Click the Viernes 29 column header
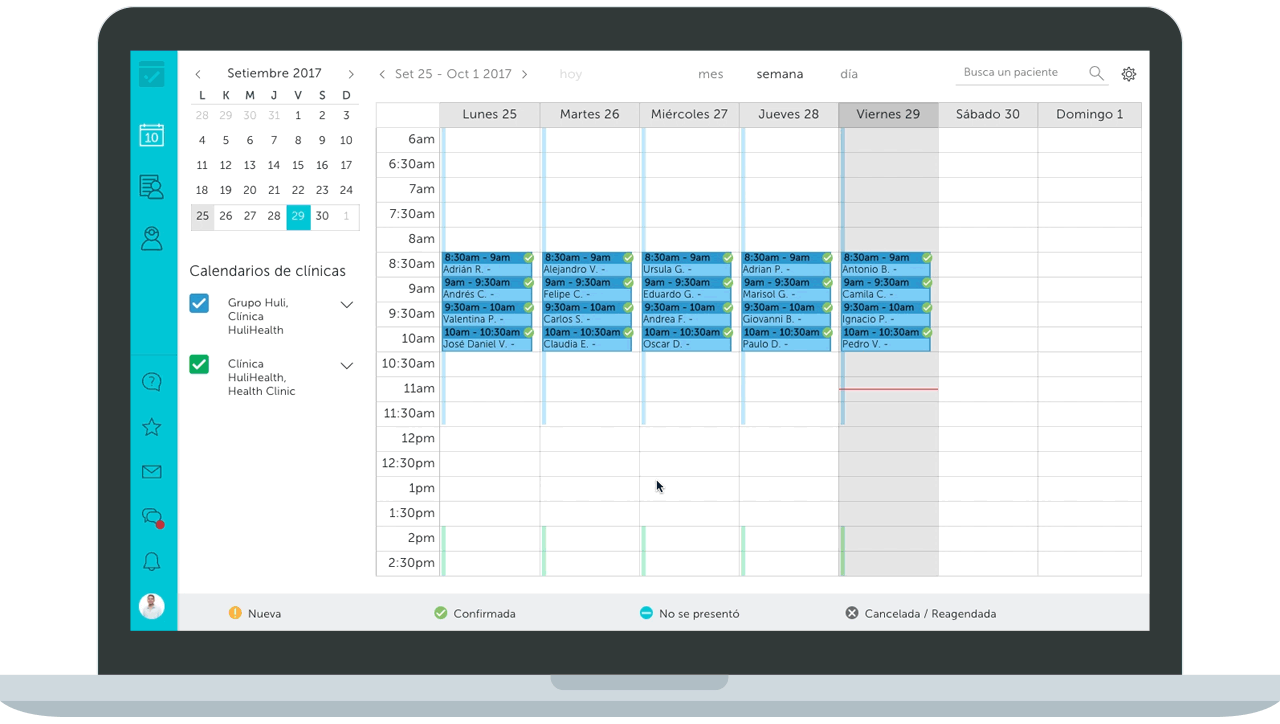 (x=888, y=114)
